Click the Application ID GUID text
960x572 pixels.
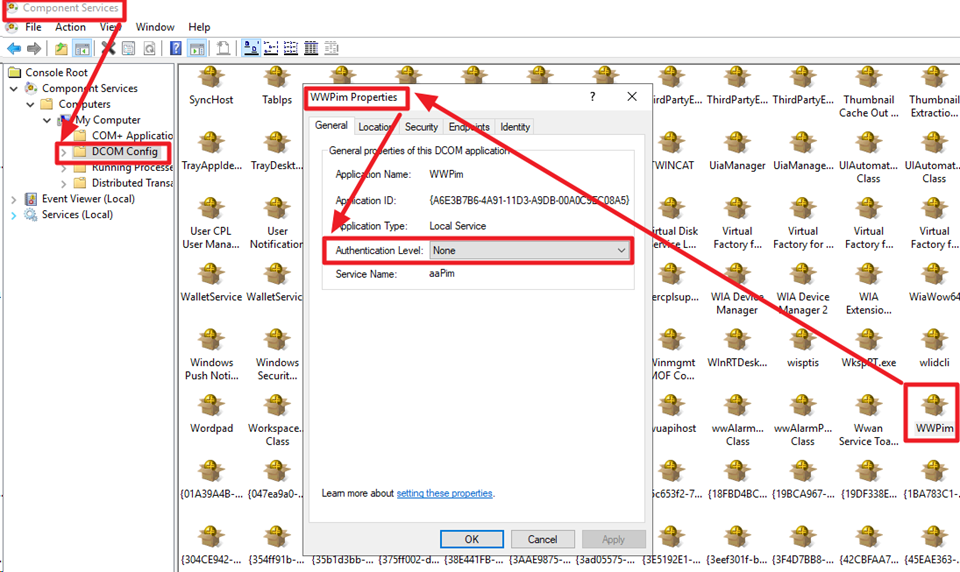click(x=530, y=200)
